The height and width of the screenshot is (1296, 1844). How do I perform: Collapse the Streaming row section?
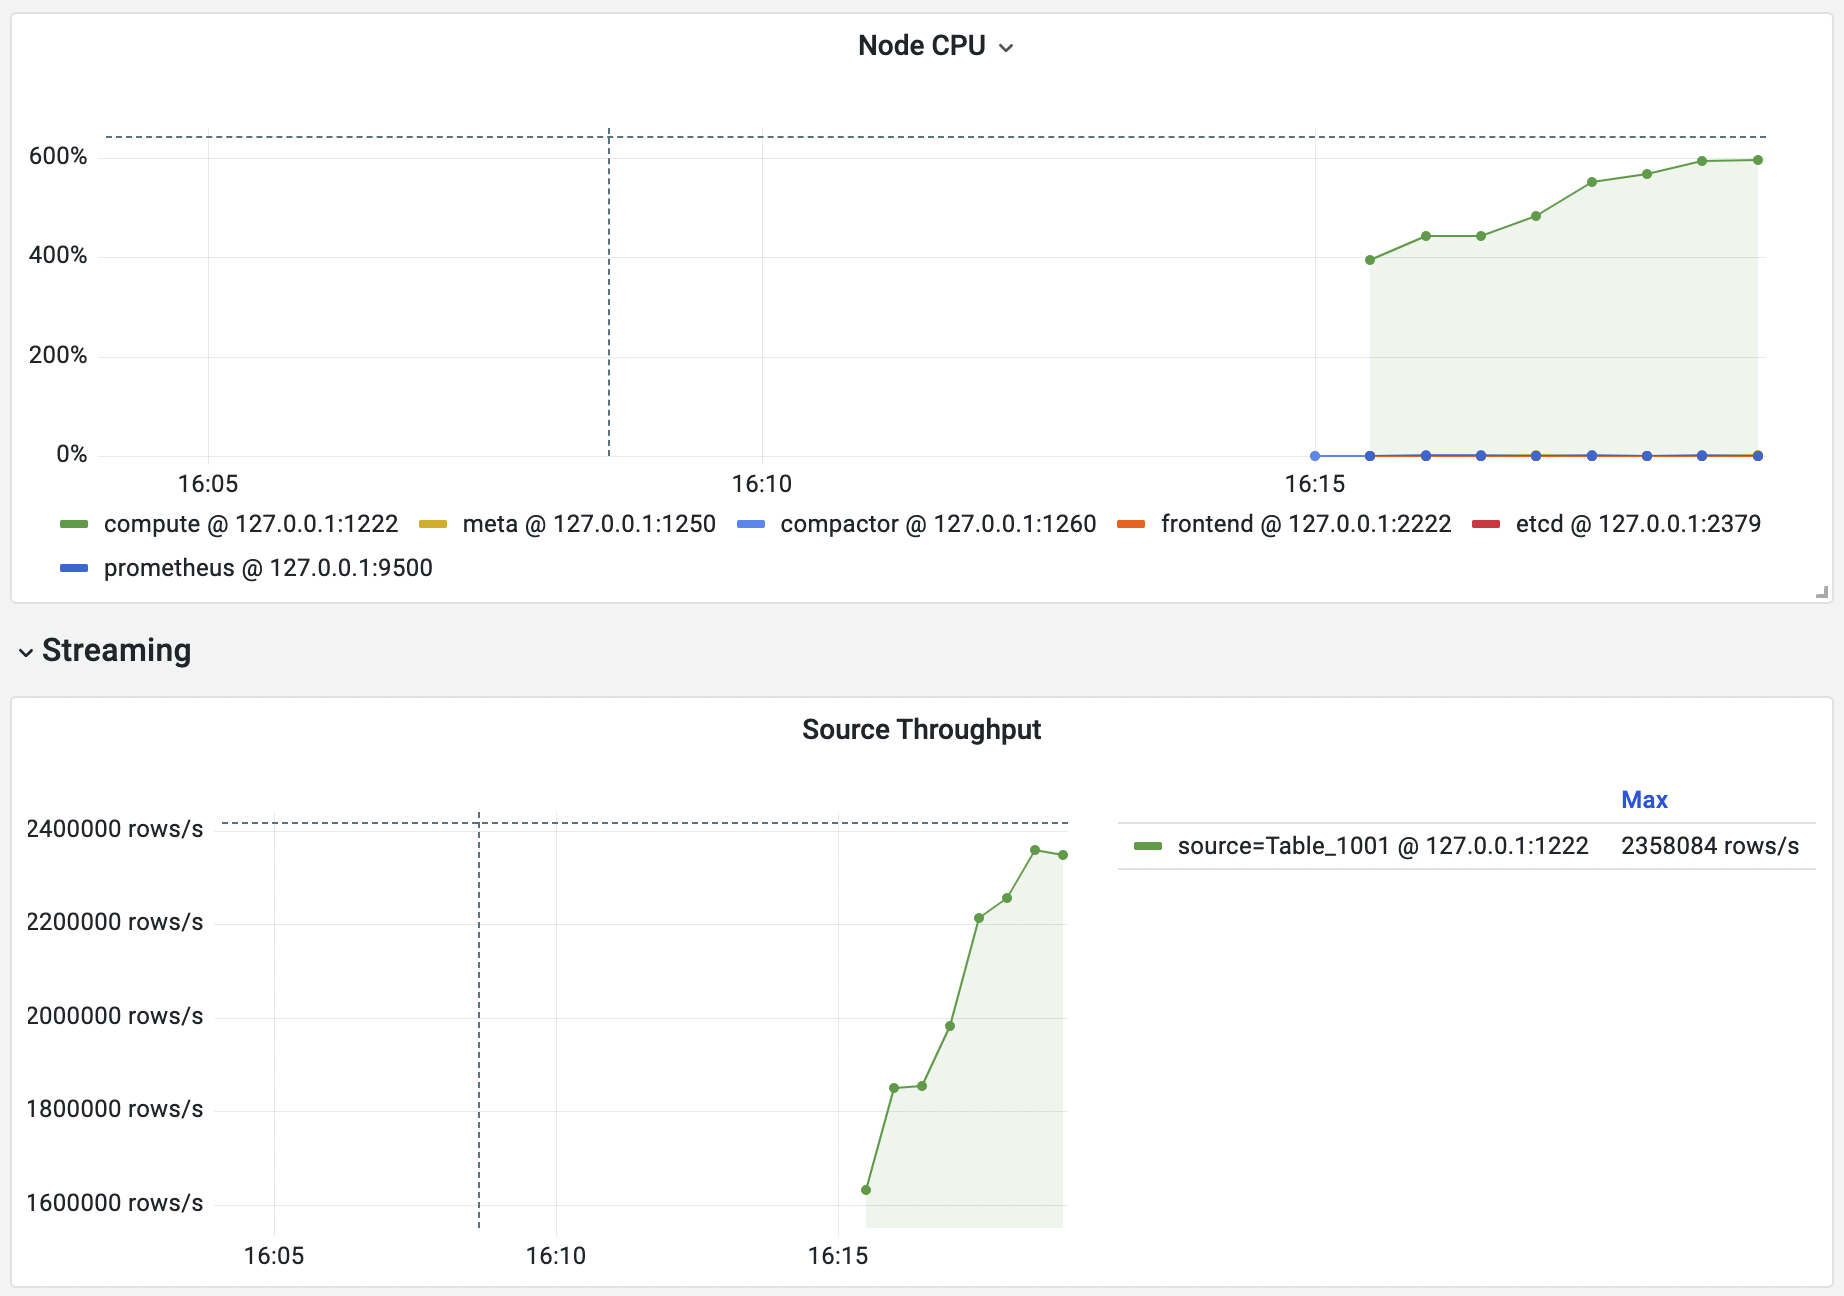(26, 652)
